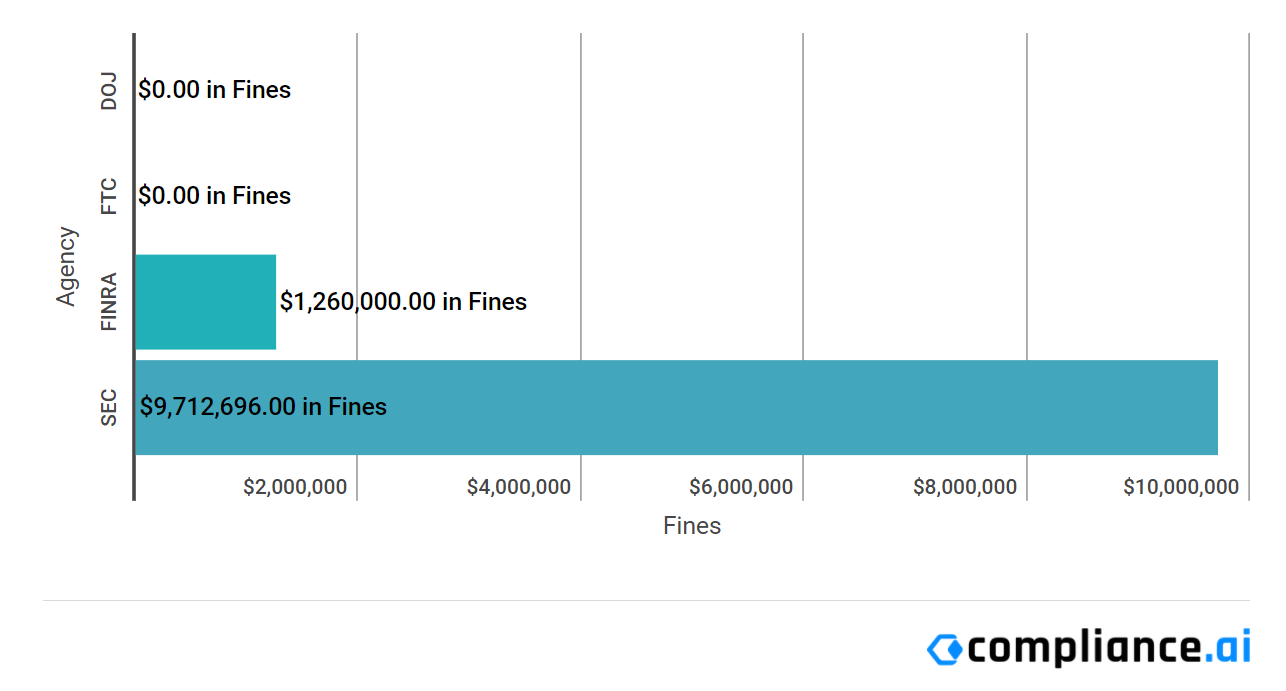Click the $10,000,000 axis tick label

click(x=1181, y=488)
